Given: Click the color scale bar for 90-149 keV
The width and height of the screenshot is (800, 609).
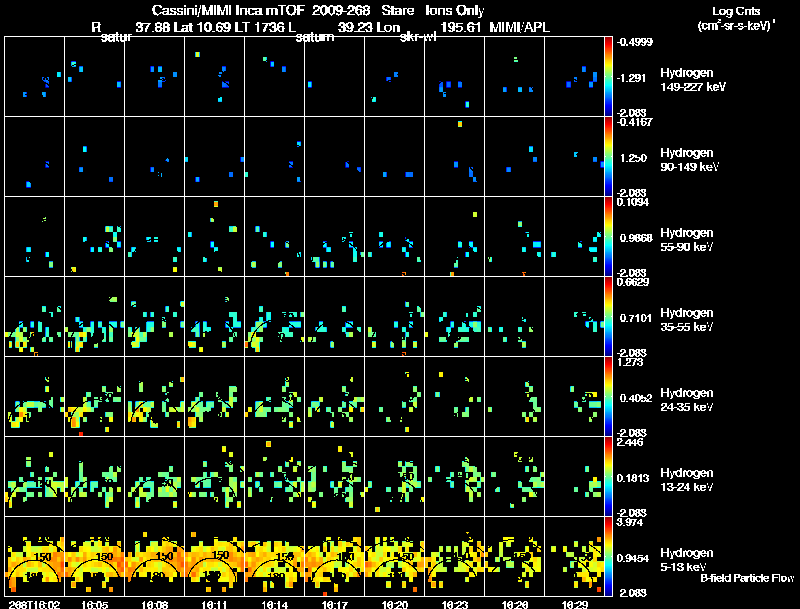Looking at the screenshot, I should 608,157.
